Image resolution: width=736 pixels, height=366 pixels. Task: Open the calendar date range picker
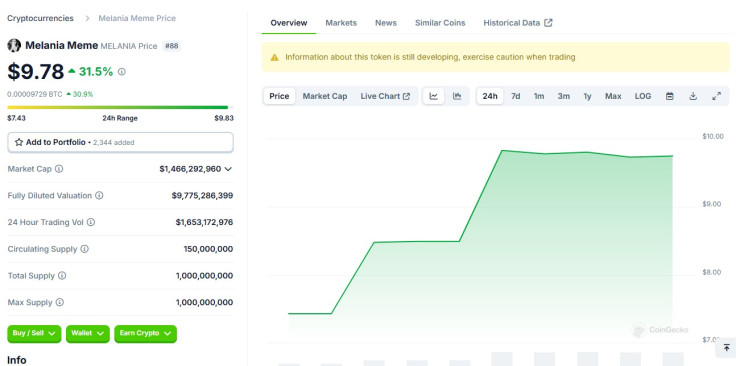tap(670, 96)
